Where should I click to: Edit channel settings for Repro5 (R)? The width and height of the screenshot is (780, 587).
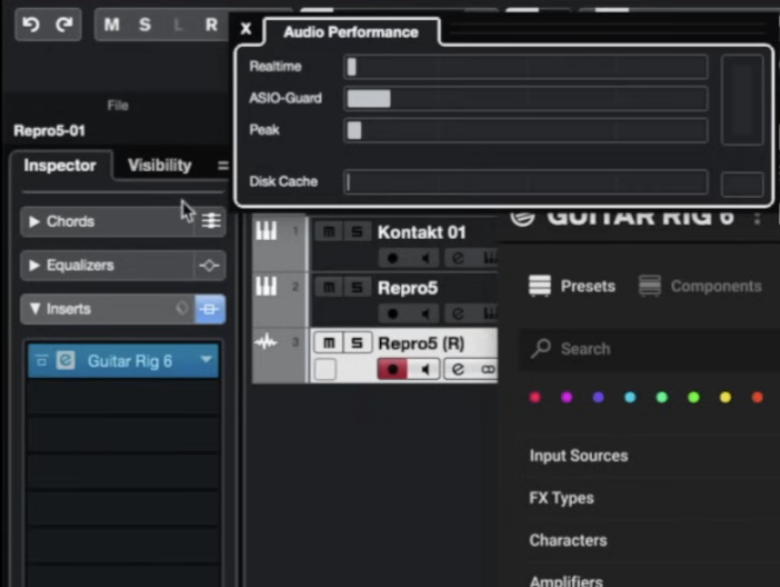tap(457, 369)
